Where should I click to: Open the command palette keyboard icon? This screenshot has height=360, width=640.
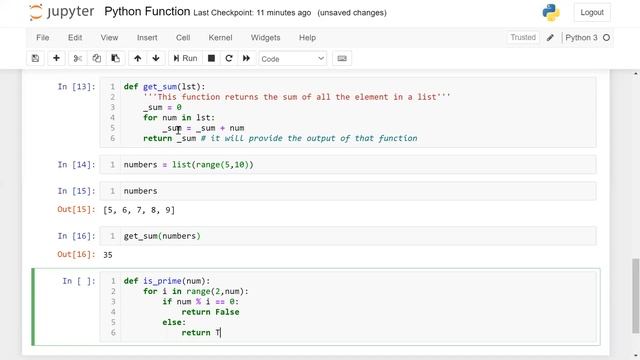coord(342,58)
